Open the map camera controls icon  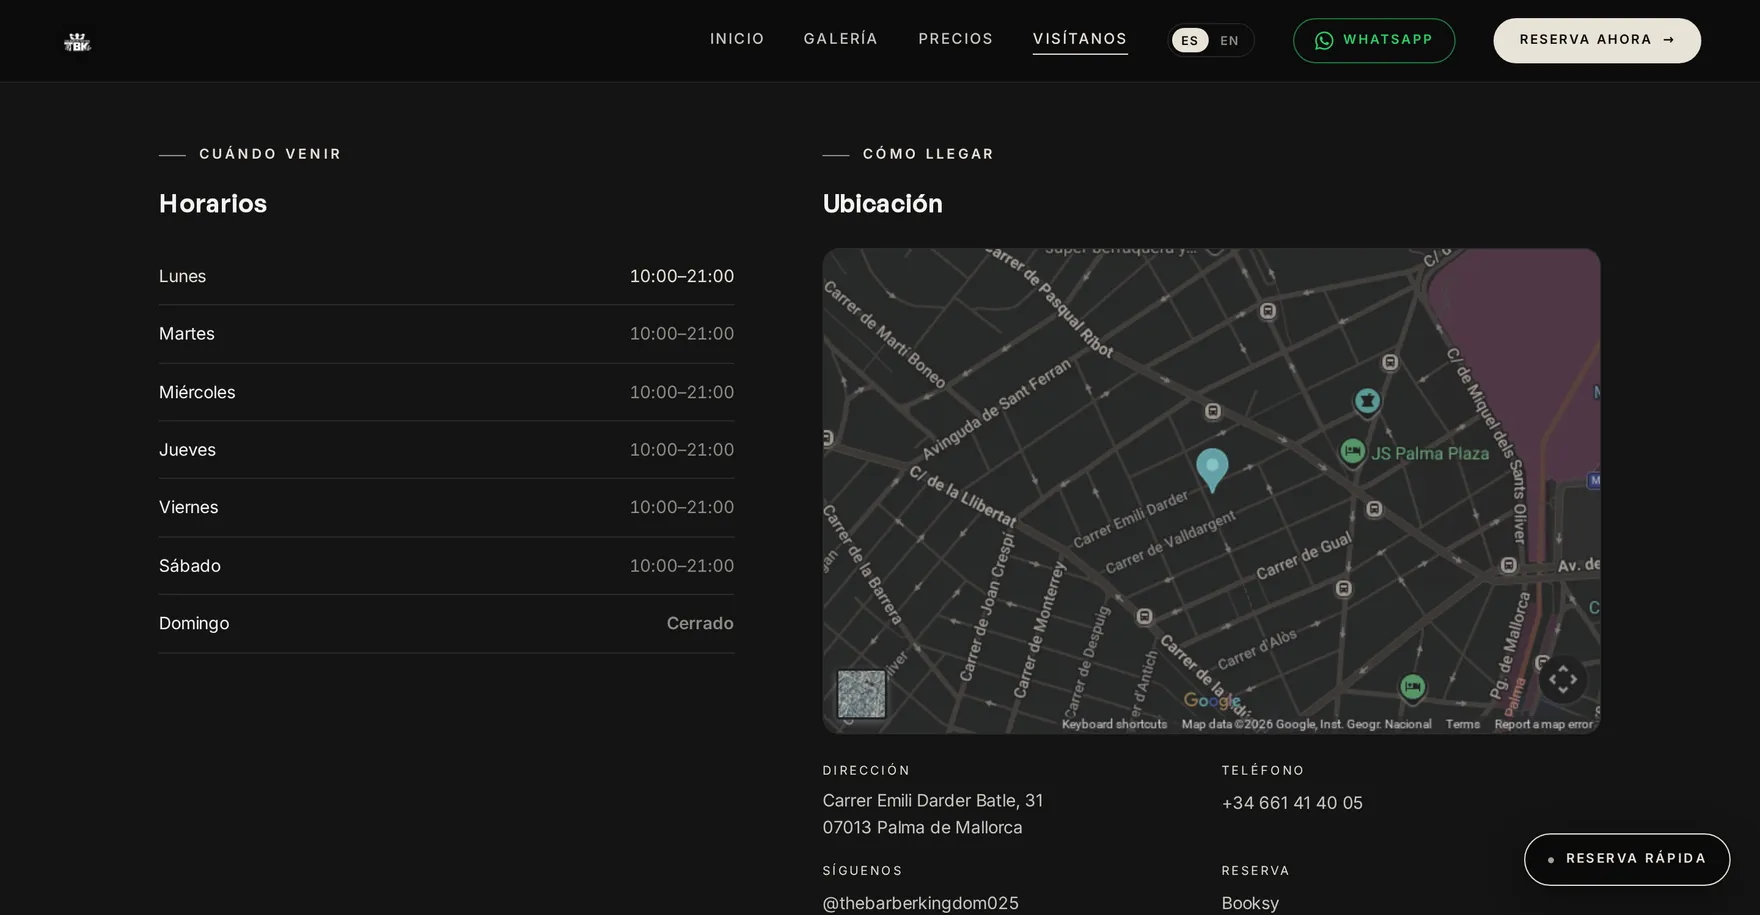click(1562, 680)
